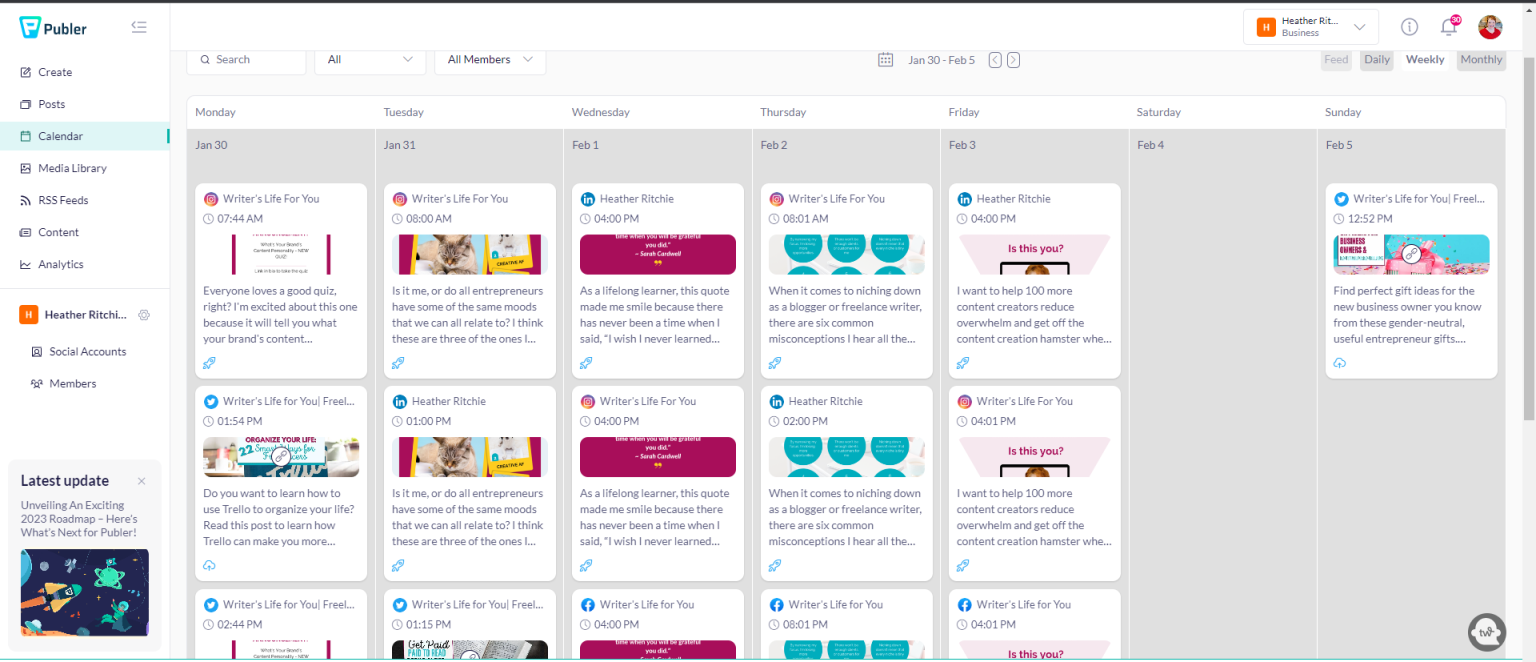Click the info icon in the top bar
The height and width of the screenshot is (662, 1536).
click(x=1409, y=27)
